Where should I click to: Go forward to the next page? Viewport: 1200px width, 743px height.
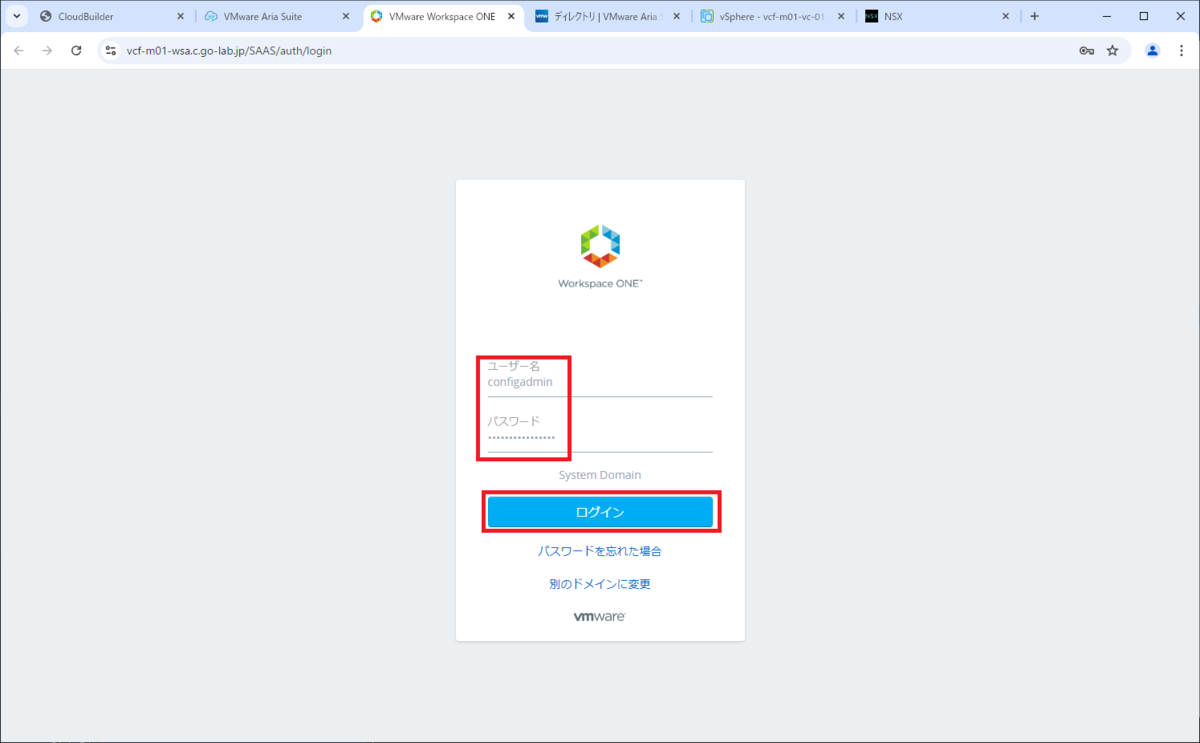47,50
